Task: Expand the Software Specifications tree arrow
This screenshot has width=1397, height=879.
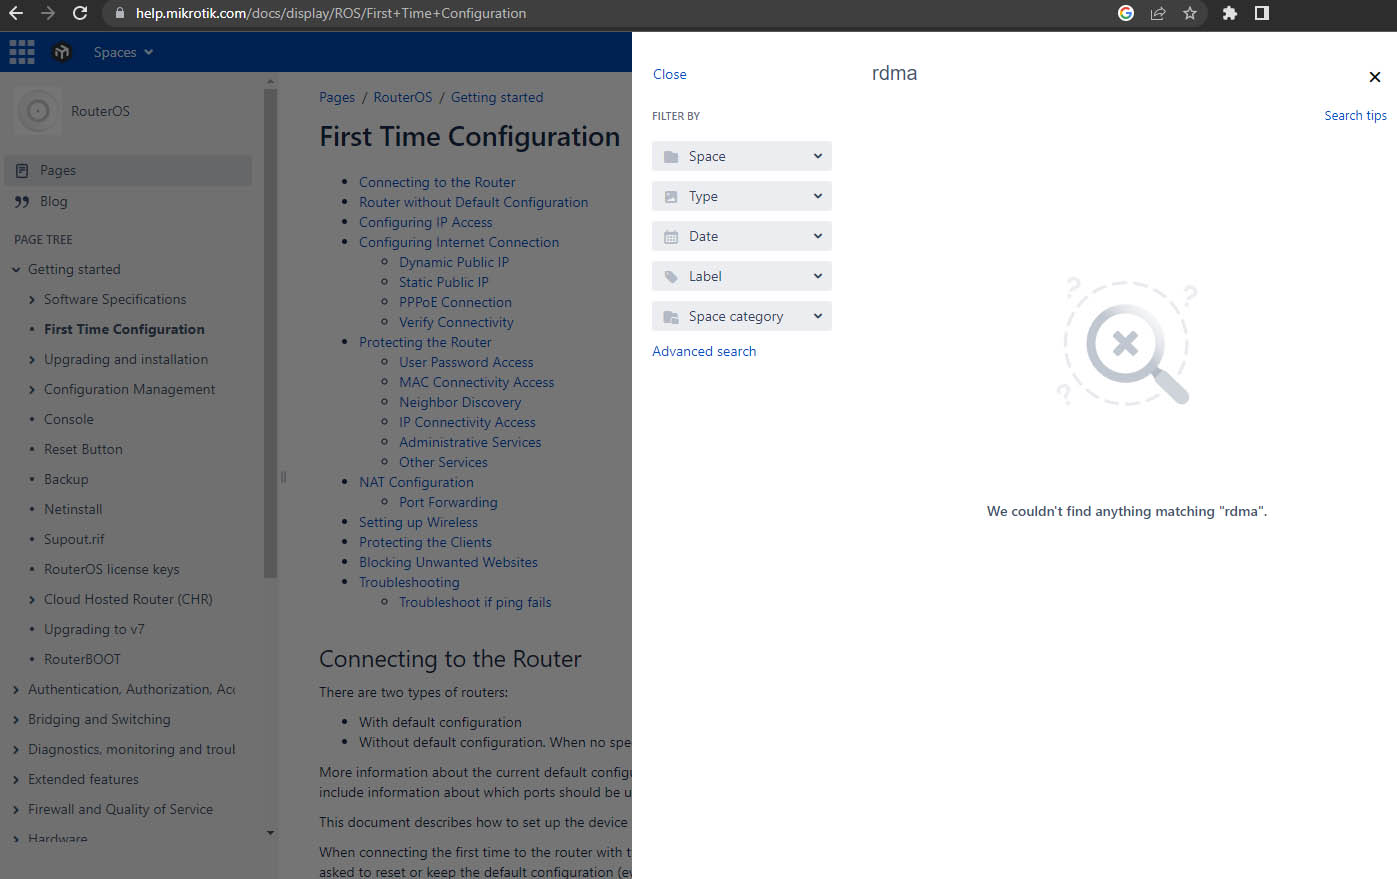Action: 32,299
